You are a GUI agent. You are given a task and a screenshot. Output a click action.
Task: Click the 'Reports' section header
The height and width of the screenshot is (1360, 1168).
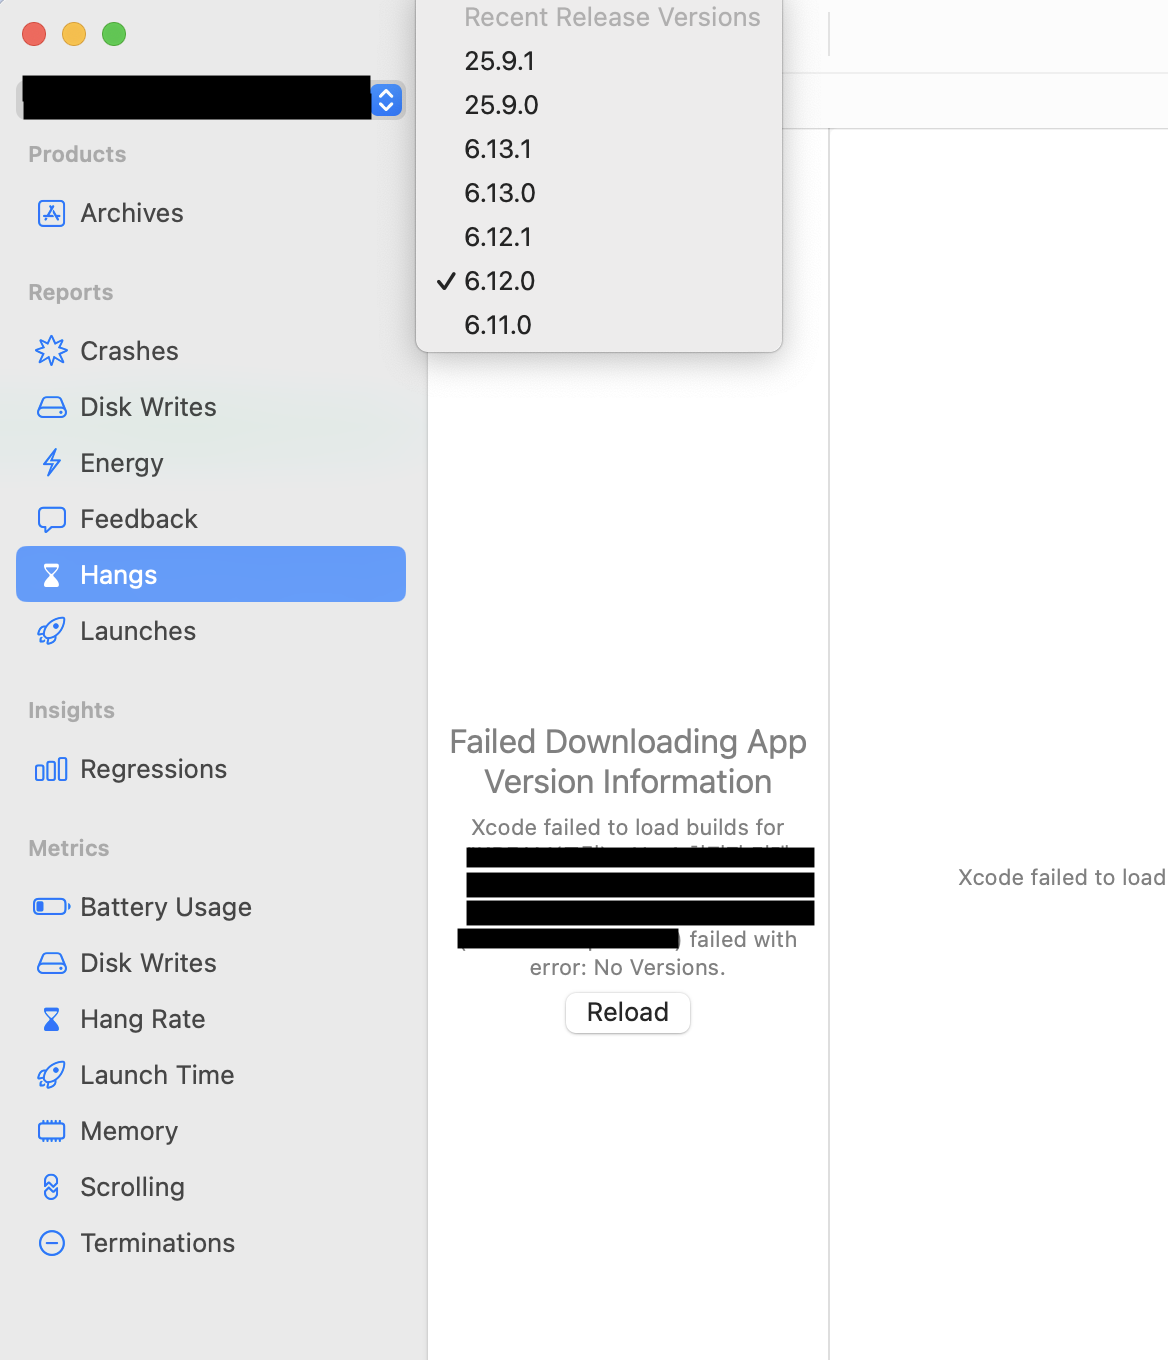[70, 292]
